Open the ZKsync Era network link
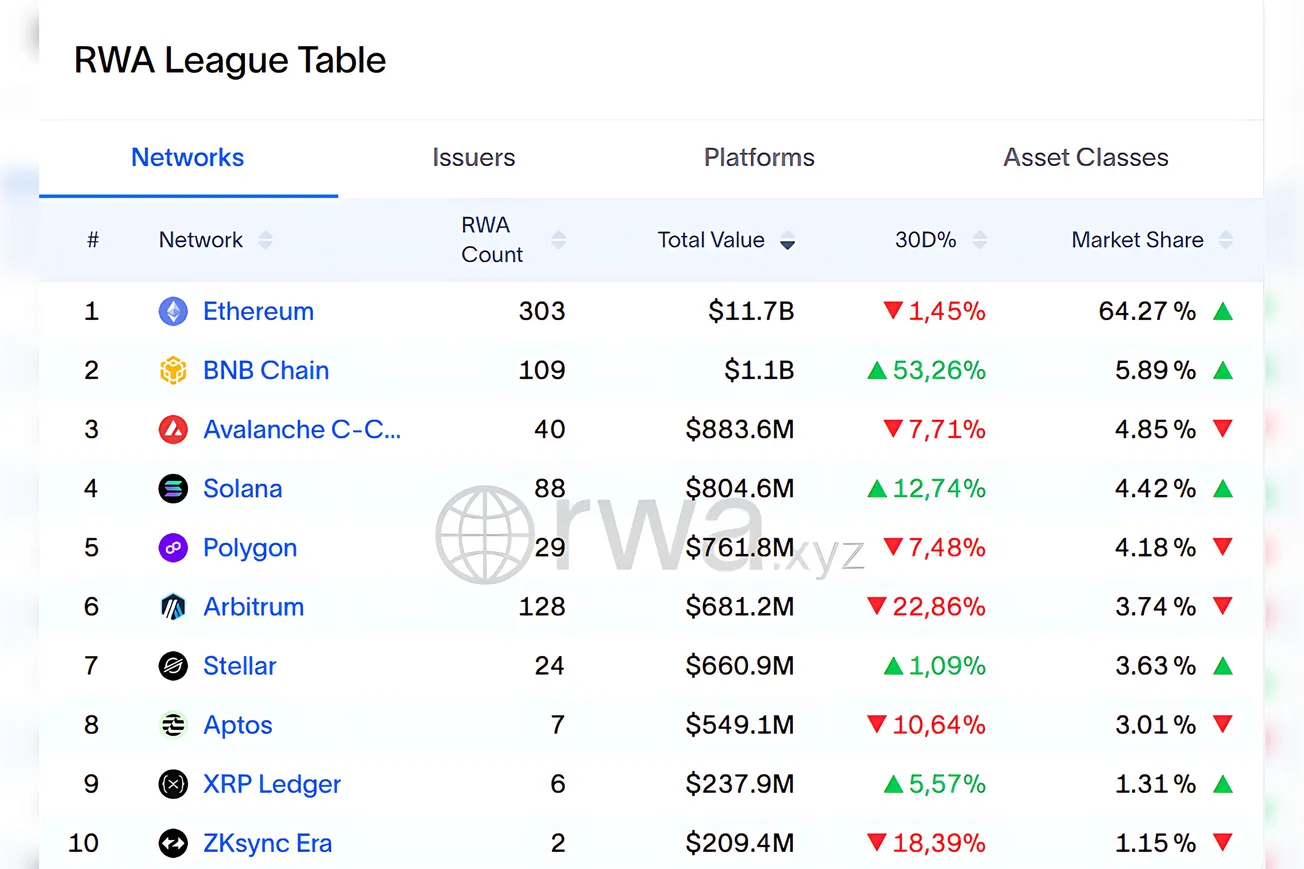 click(x=267, y=843)
